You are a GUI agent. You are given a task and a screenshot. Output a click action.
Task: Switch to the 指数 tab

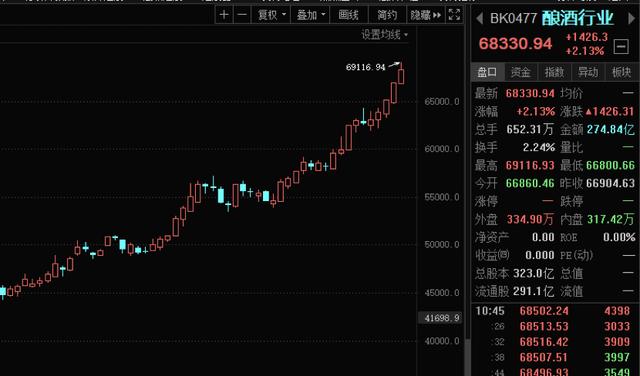coord(554,72)
